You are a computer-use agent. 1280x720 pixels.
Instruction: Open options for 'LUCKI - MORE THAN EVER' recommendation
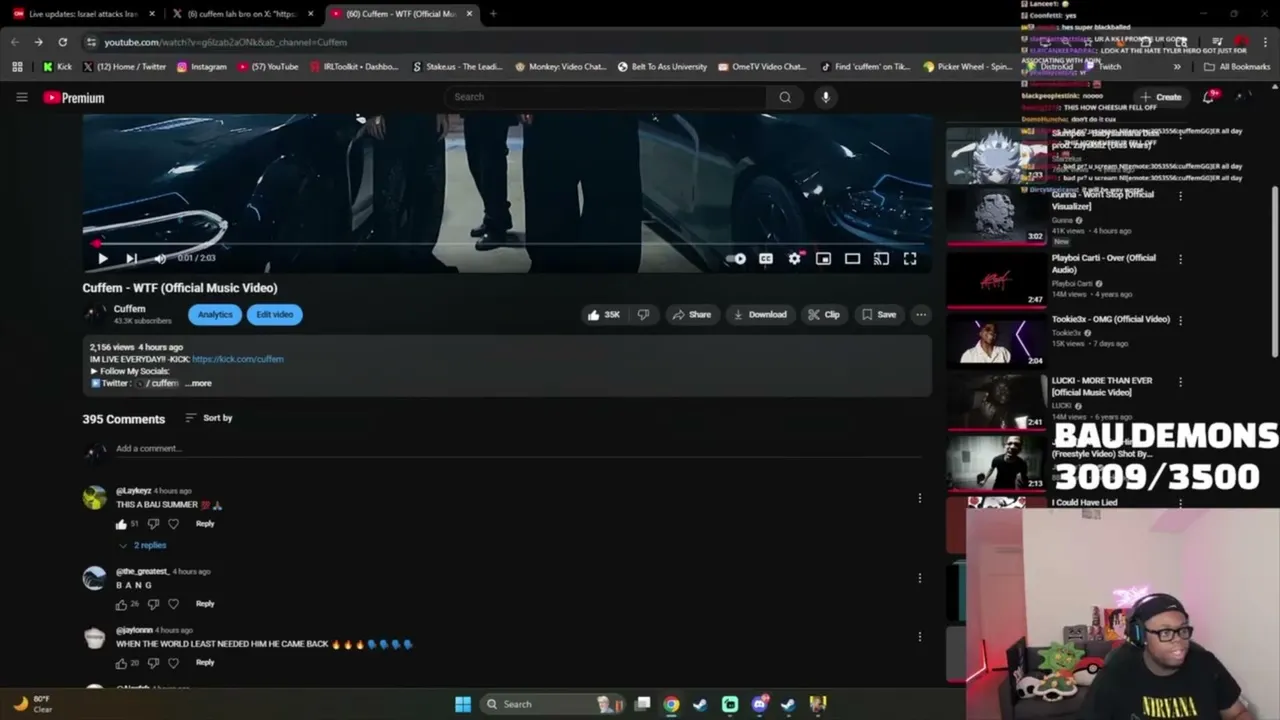pyautogui.click(x=1180, y=382)
